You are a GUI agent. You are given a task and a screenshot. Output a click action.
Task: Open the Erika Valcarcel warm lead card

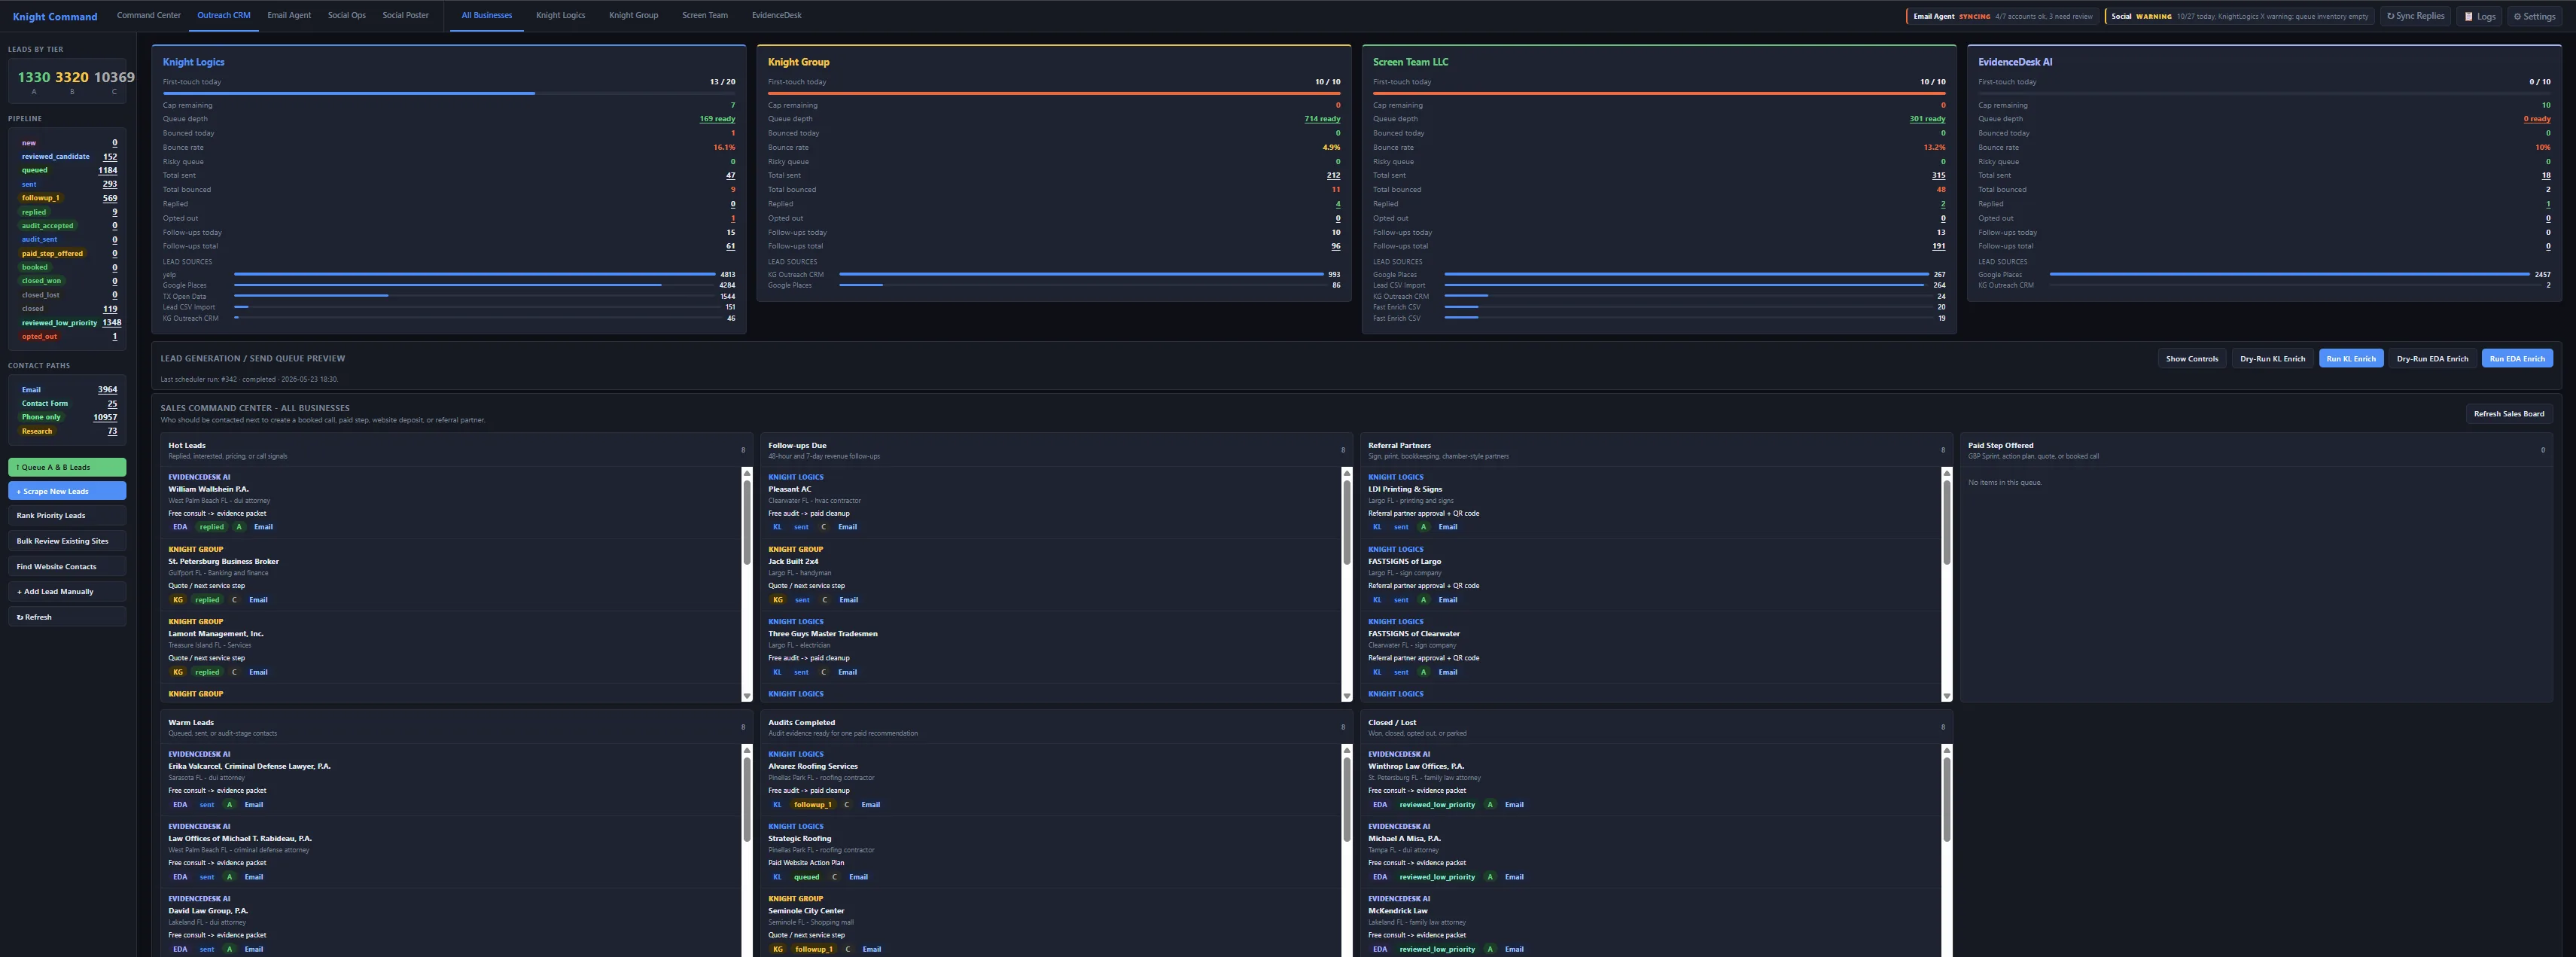click(450, 780)
